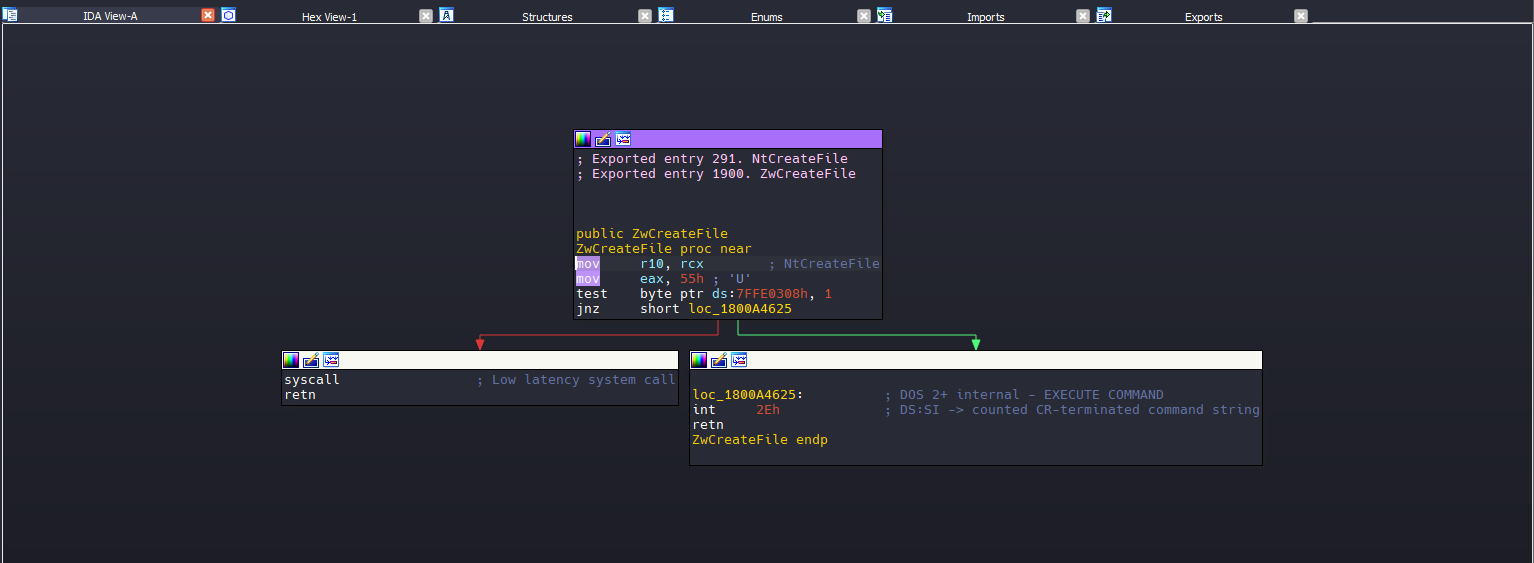This screenshot has height=563, width=1534.
Task: Click the jnz mnemonic
Action: click(588, 309)
